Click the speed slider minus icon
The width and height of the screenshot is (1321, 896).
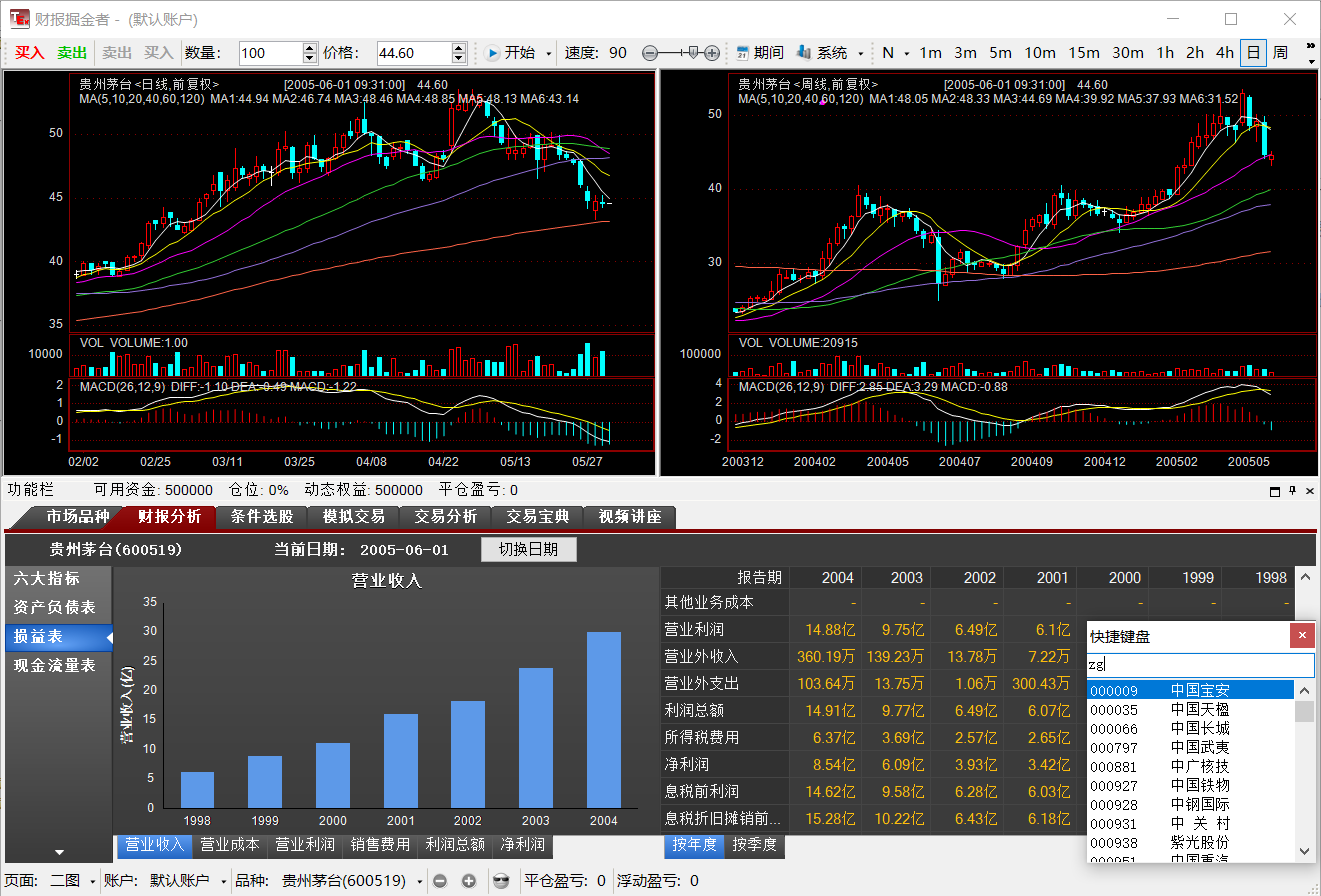(650, 53)
